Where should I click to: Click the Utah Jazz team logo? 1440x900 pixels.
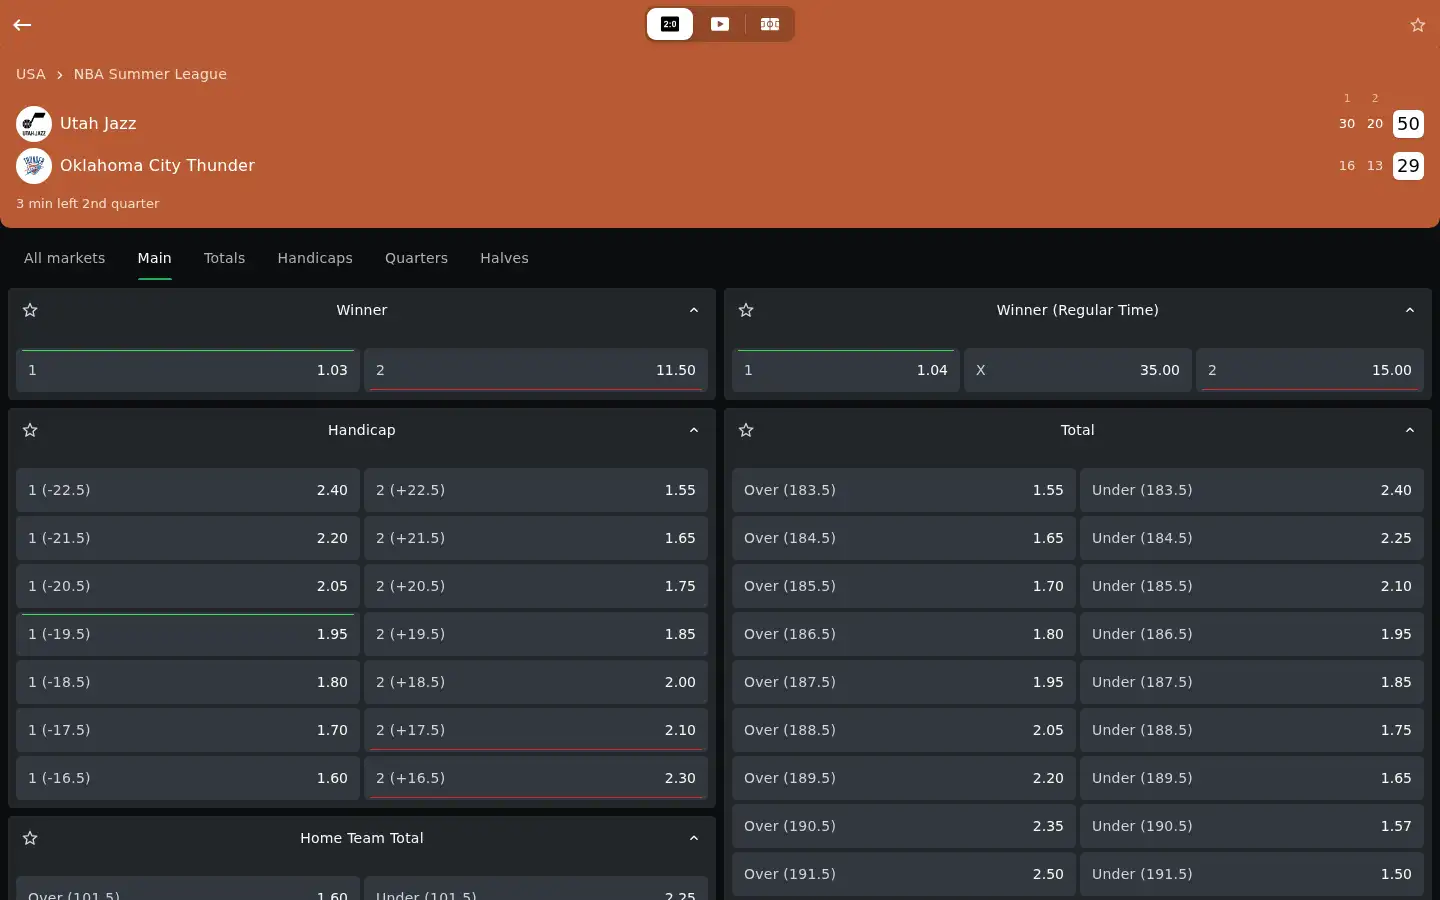(x=34, y=124)
